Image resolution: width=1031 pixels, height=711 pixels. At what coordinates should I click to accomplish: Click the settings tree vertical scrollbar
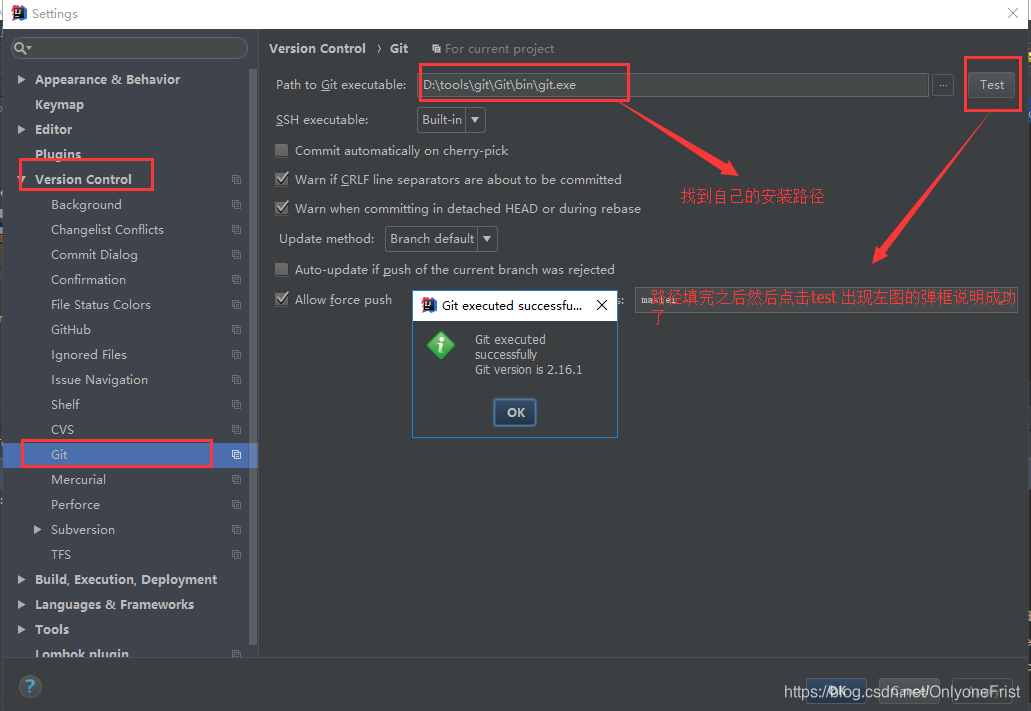pos(253,355)
